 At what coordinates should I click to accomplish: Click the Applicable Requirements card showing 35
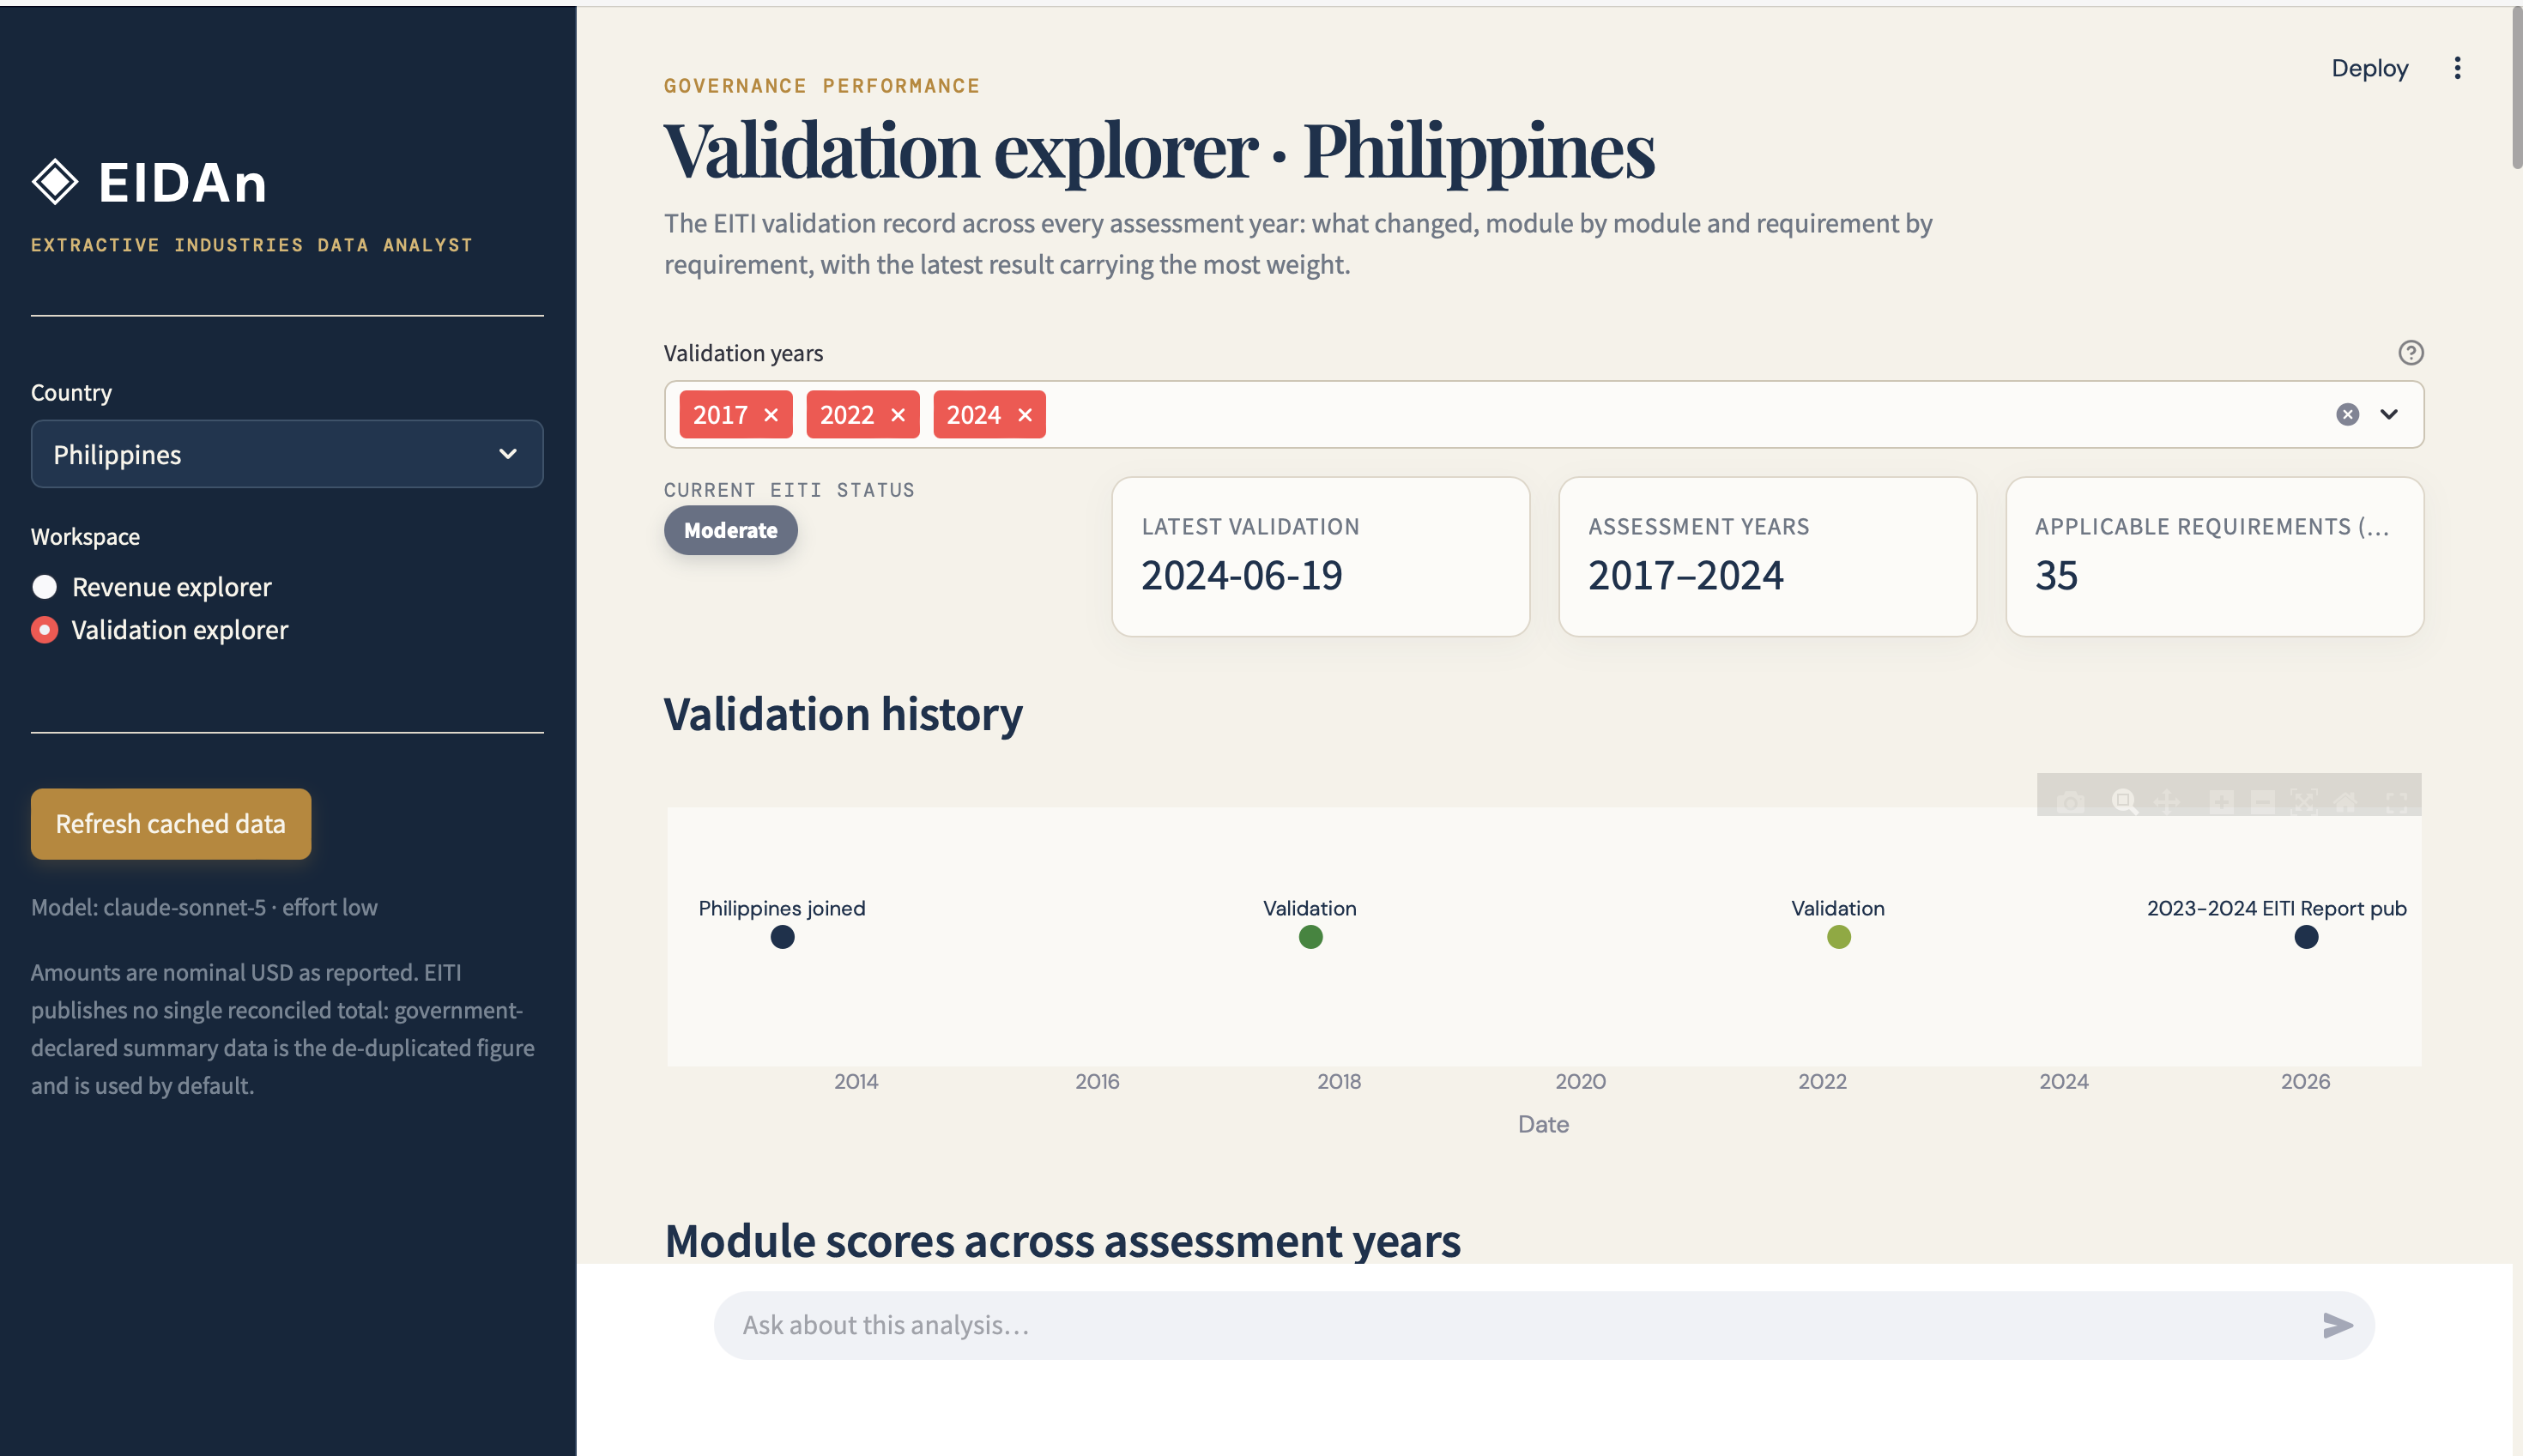[x=2214, y=557]
